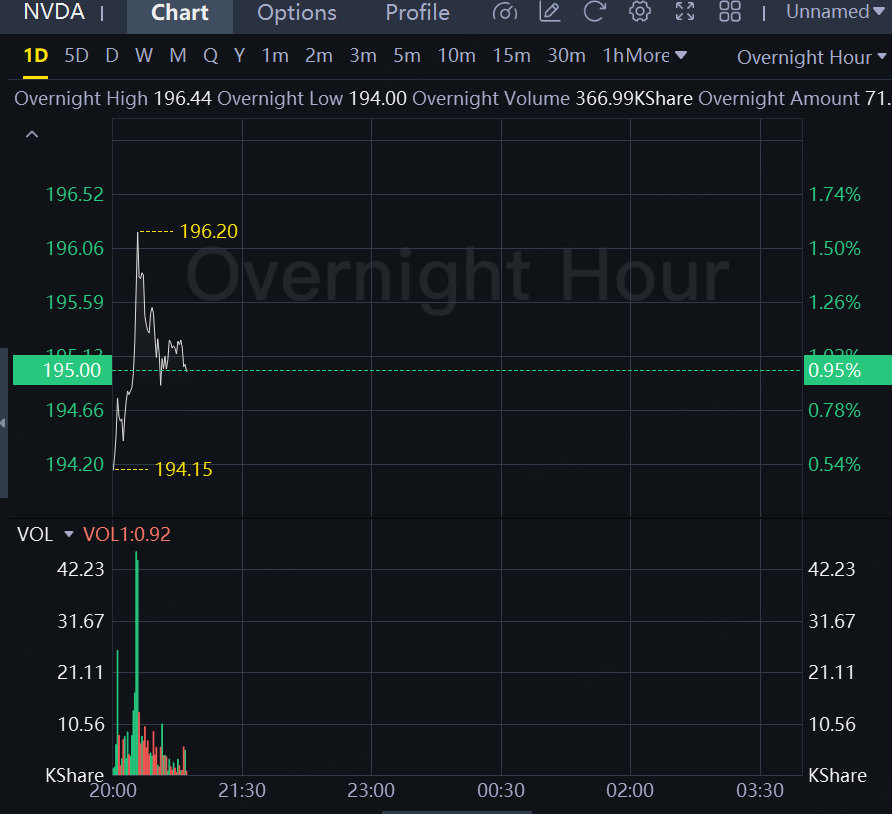Select the 5D timeframe
The width and height of the screenshot is (892, 814).
(x=77, y=56)
